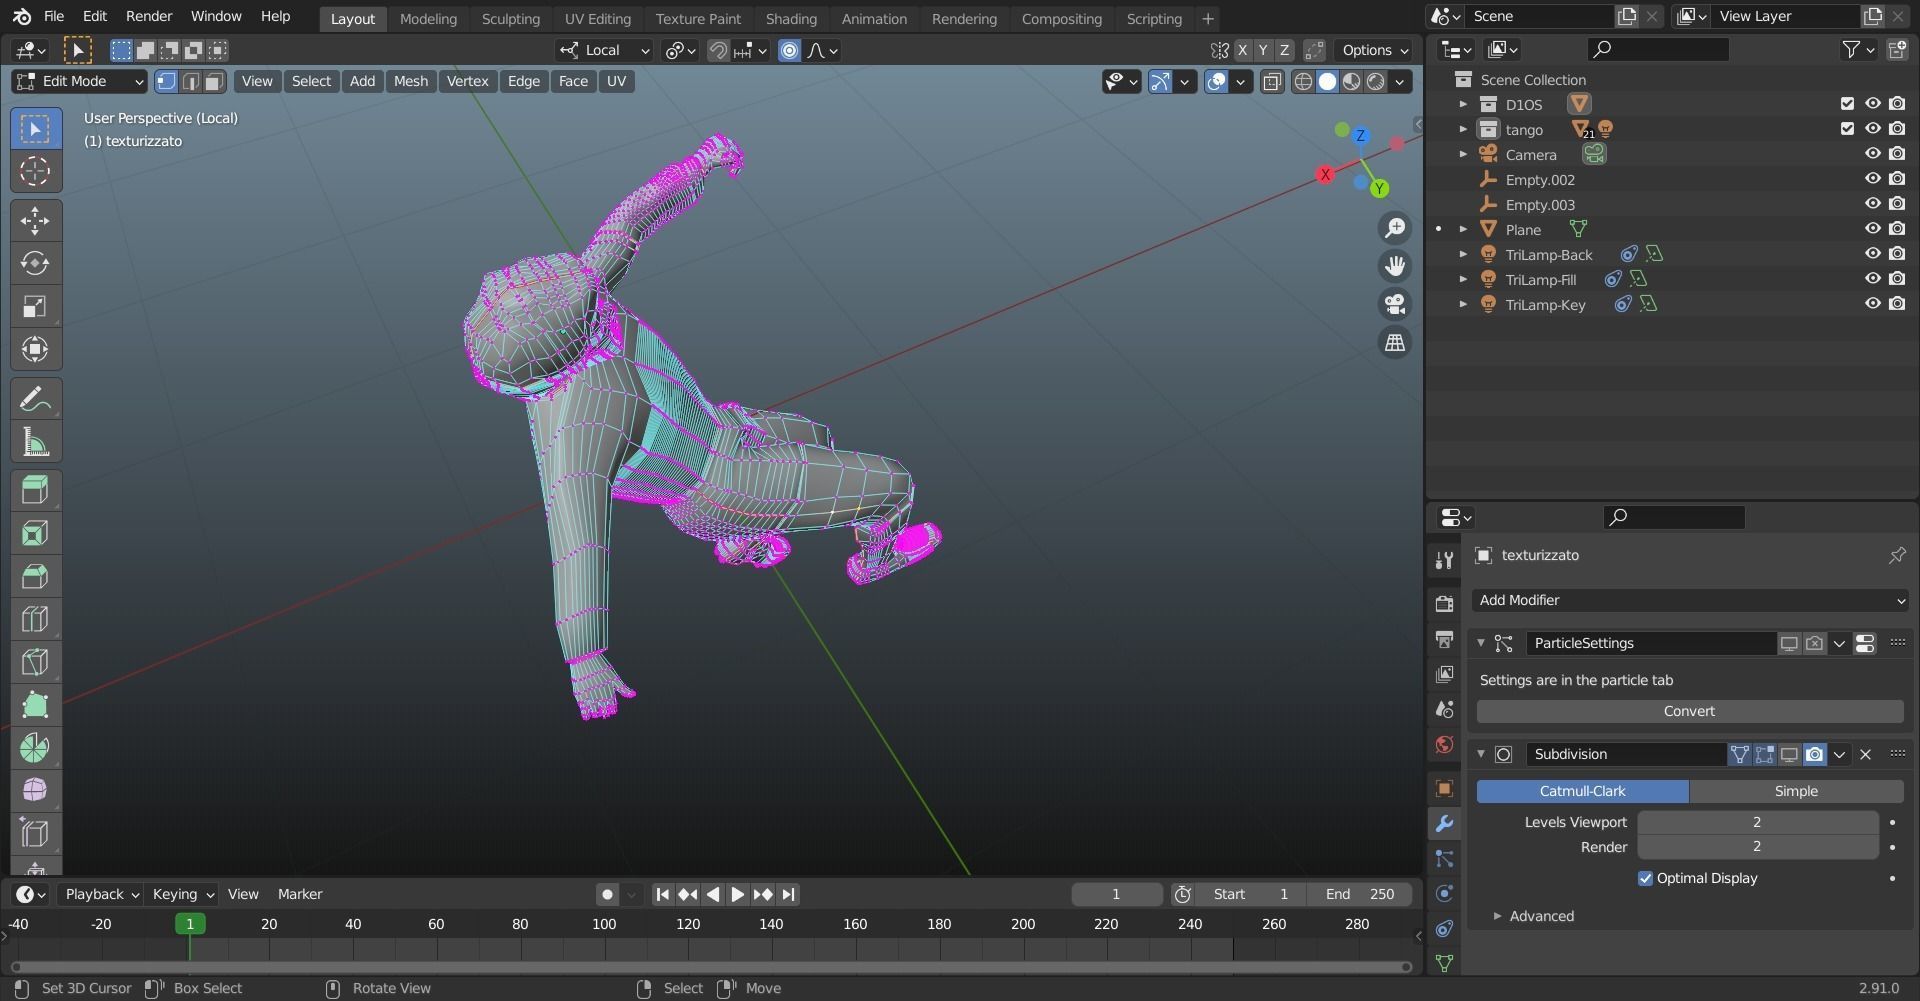The image size is (1920, 1001).
Task: Open the Keying dropdown
Action: [x=182, y=895]
